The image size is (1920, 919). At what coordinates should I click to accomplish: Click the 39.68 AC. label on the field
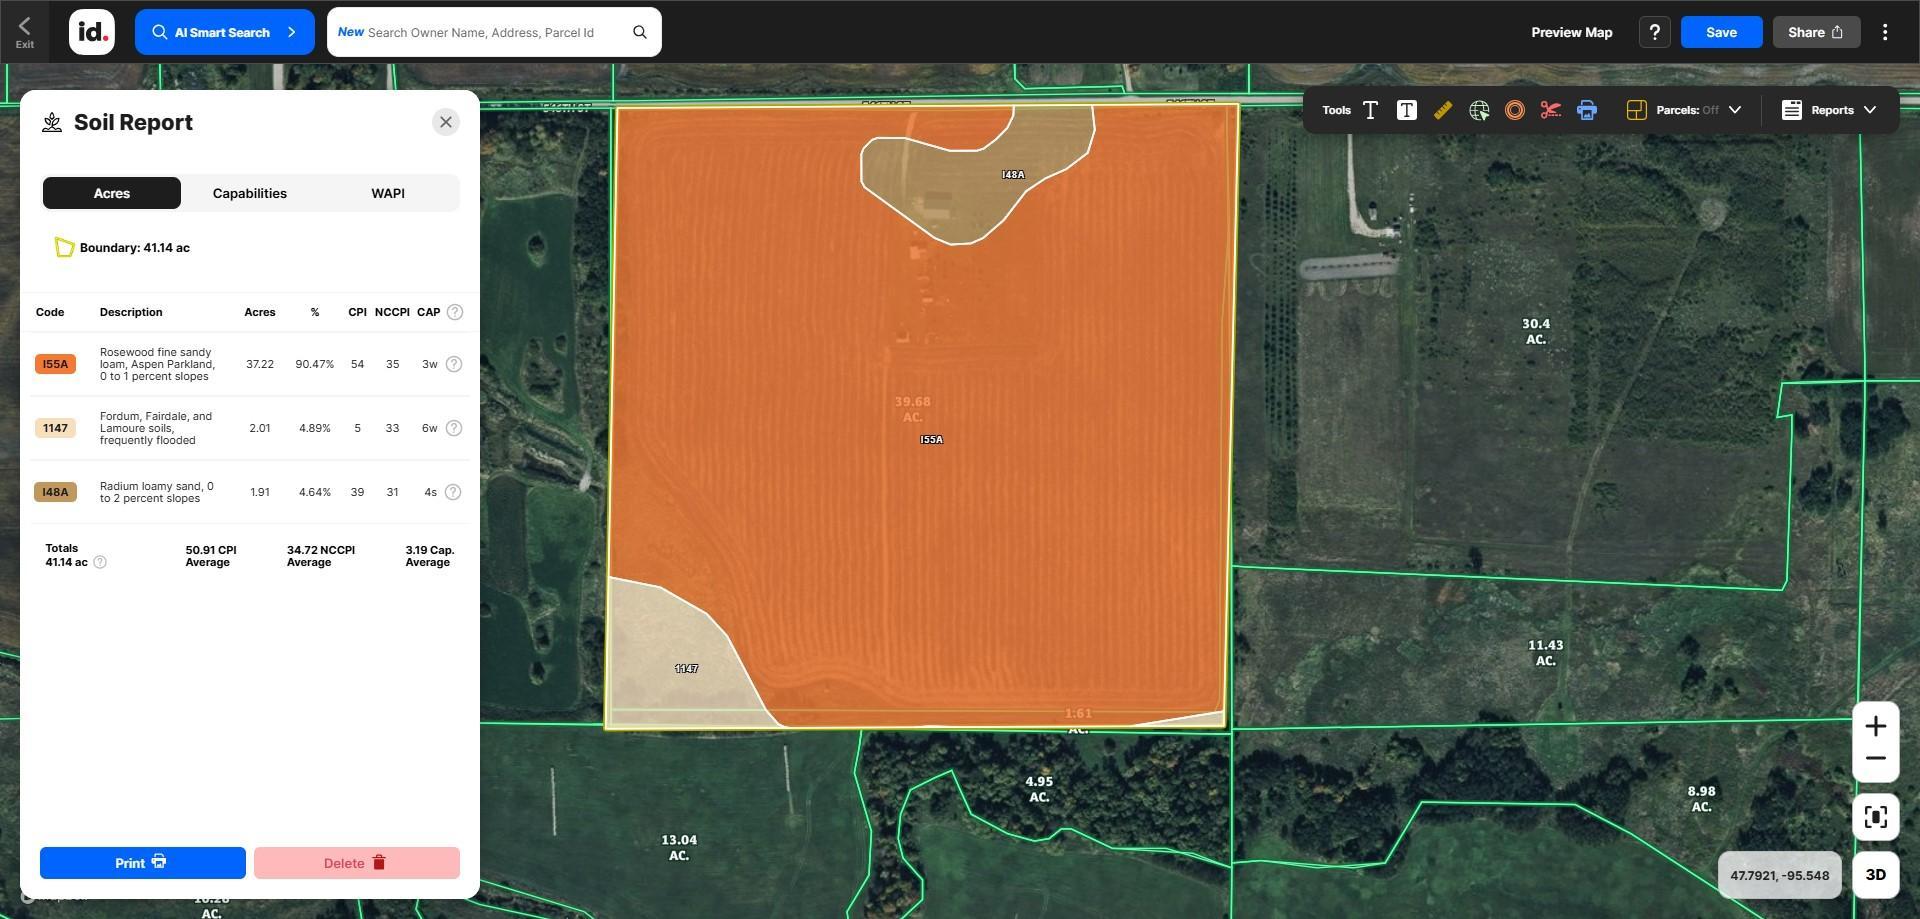tap(912, 409)
